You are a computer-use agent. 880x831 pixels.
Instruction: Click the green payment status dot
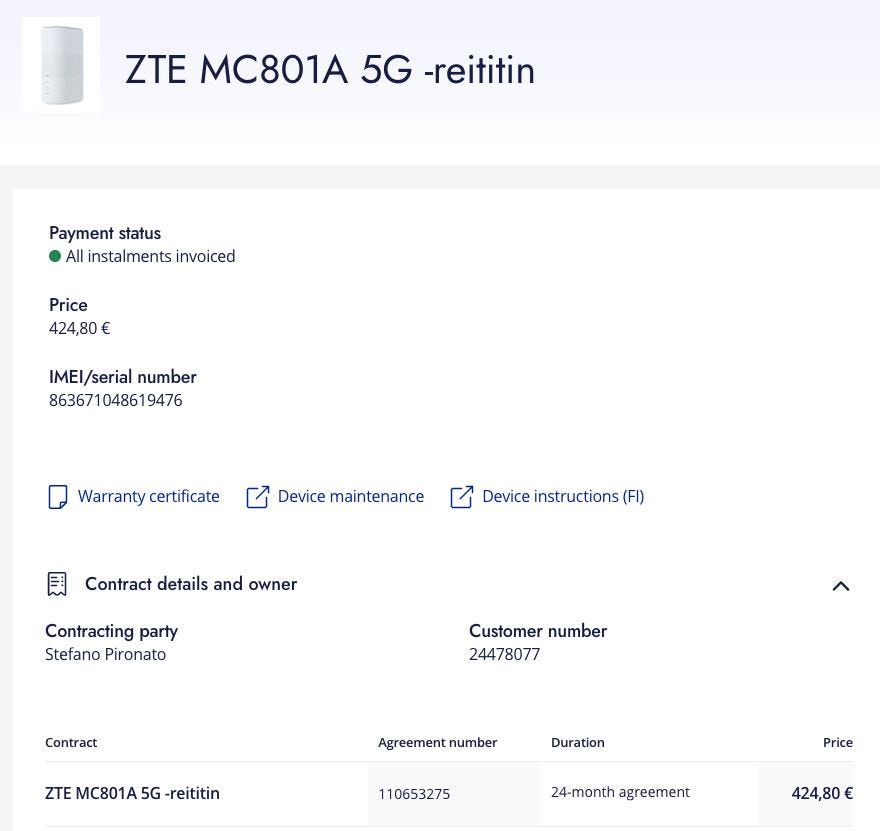click(x=55, y=256)
